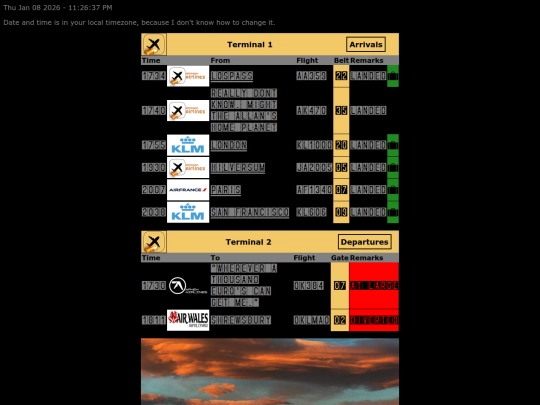
Task: Click flight number OK384
Action: tap(309, 285)
